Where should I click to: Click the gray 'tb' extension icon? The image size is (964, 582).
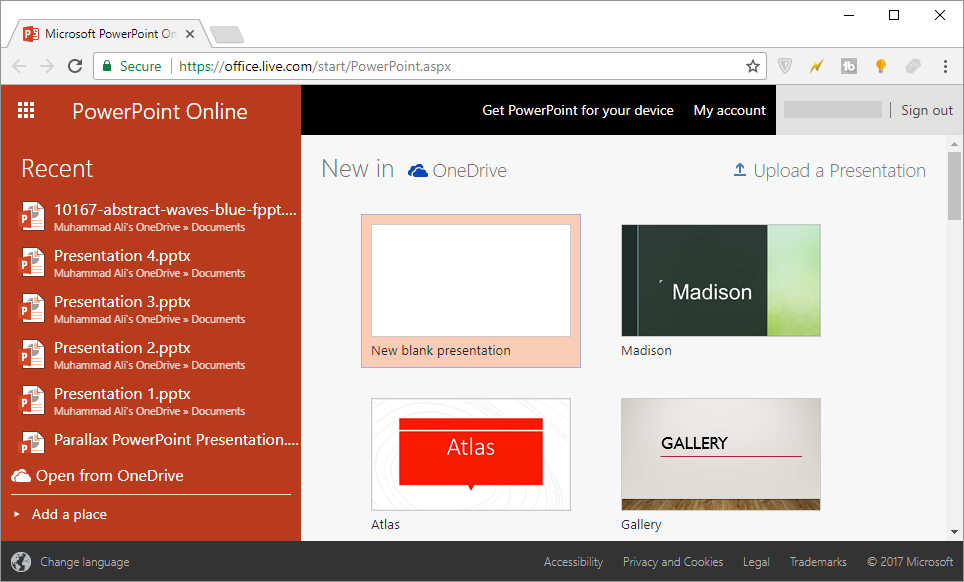point(848,66)
